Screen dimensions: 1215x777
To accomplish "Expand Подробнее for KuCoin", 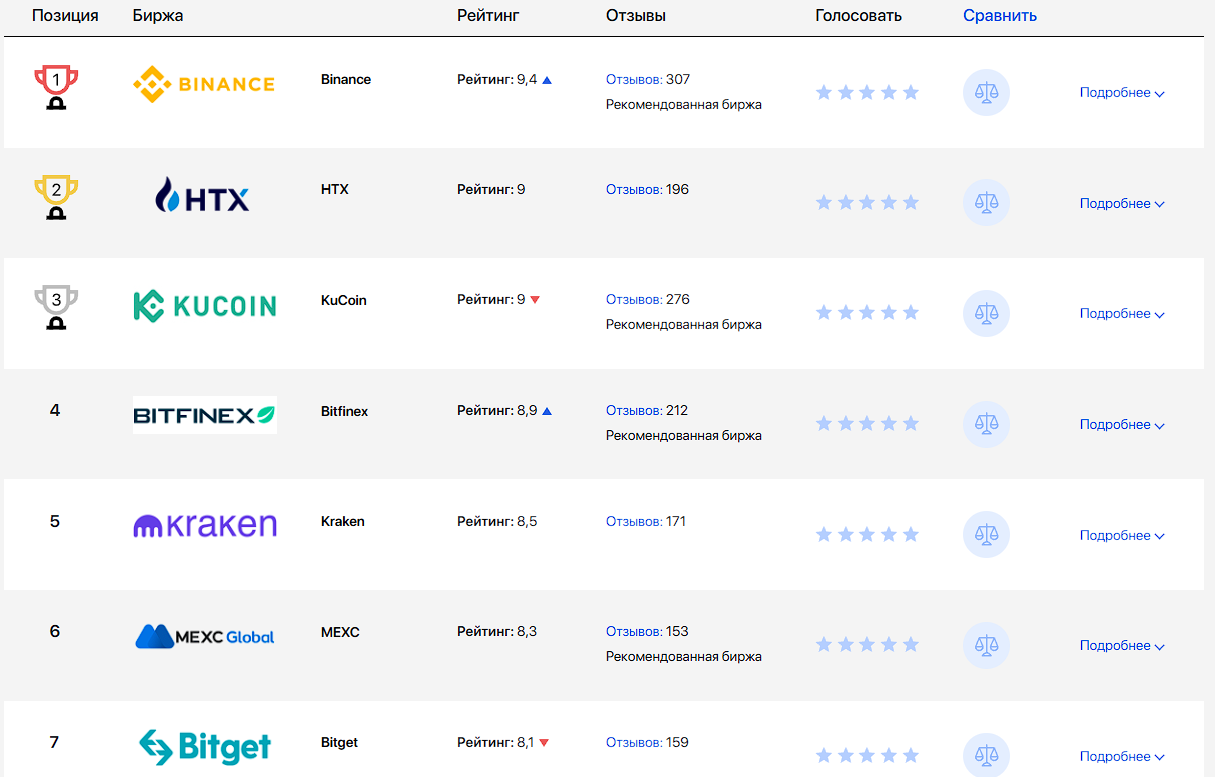I will click(1122, 313).
